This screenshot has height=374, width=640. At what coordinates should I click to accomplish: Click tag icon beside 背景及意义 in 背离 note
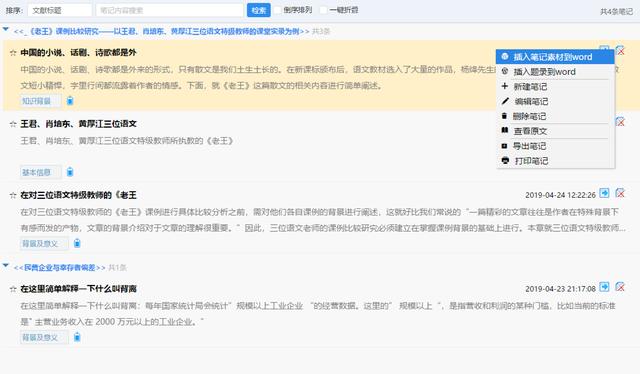click(77, 337)
